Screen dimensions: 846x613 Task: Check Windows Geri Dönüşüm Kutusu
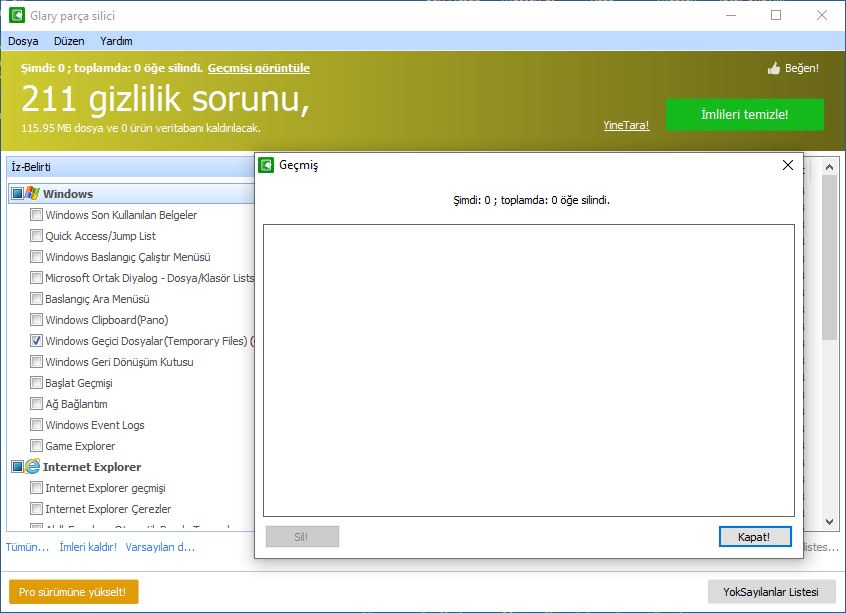[36, 362]
